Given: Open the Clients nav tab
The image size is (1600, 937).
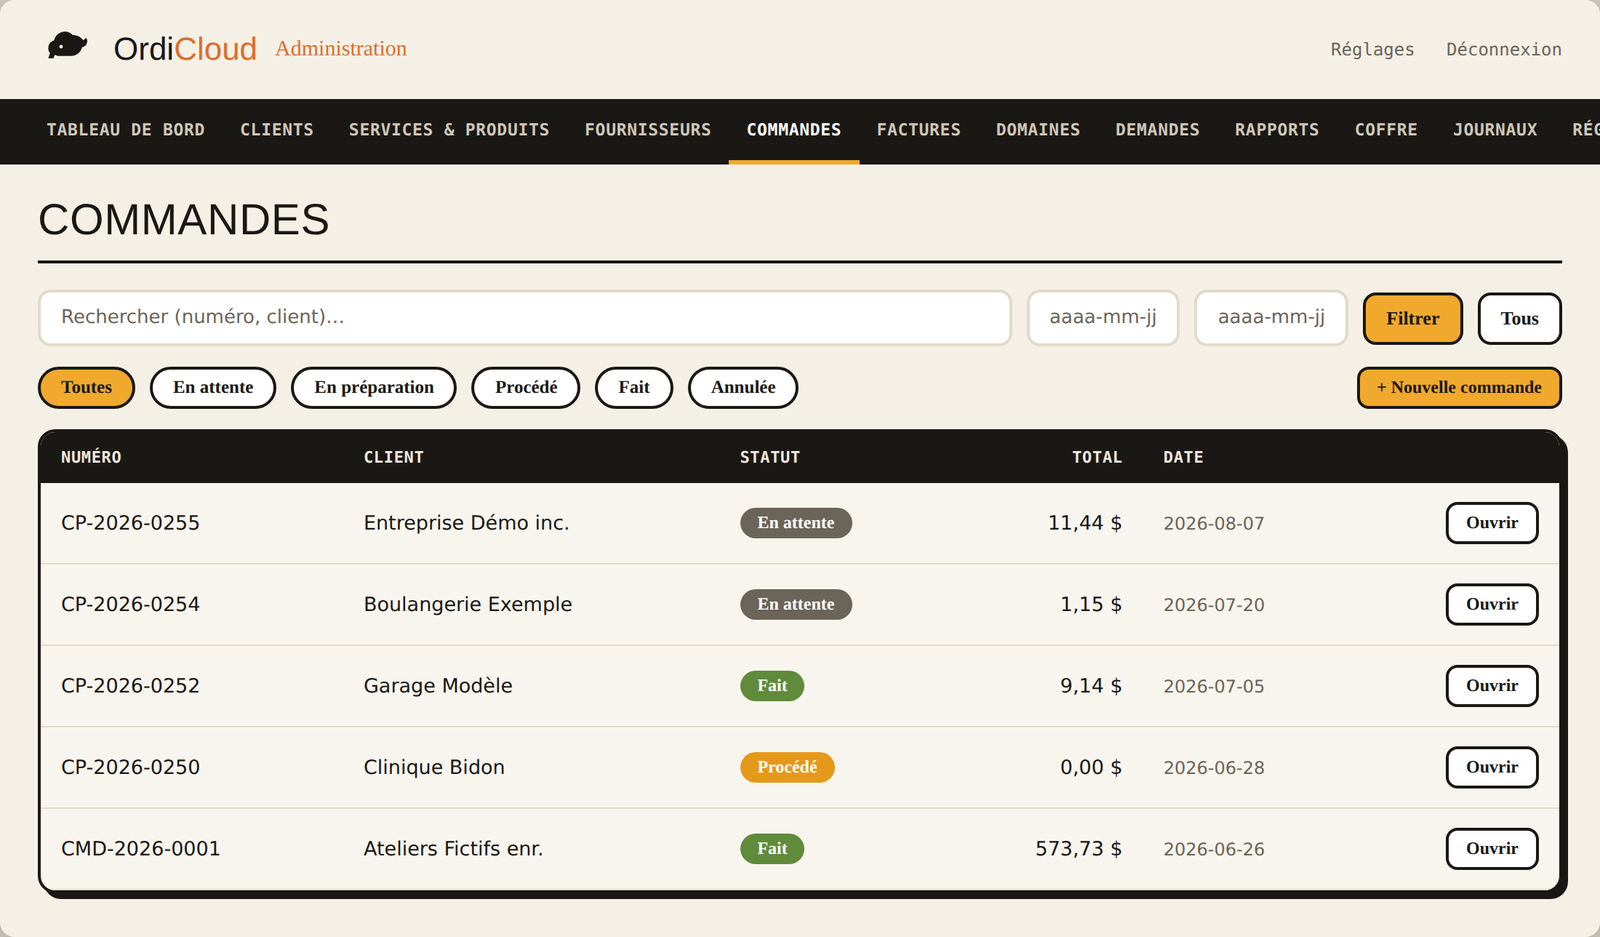Looking at the screenshot, I should (277, 130).
